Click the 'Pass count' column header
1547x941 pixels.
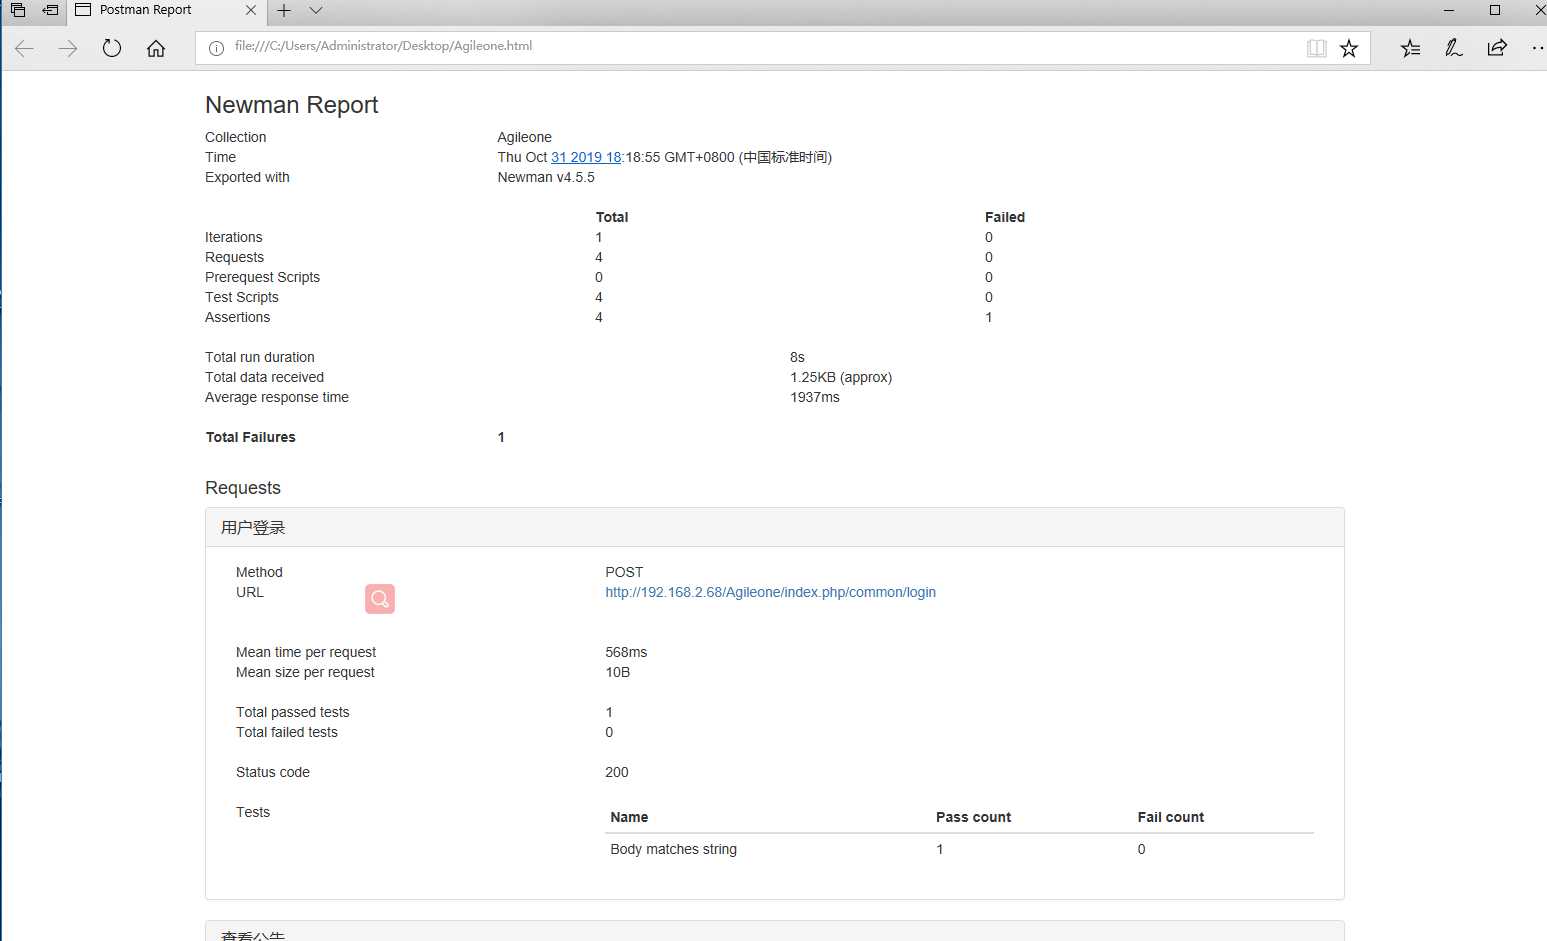coord(973,817)
